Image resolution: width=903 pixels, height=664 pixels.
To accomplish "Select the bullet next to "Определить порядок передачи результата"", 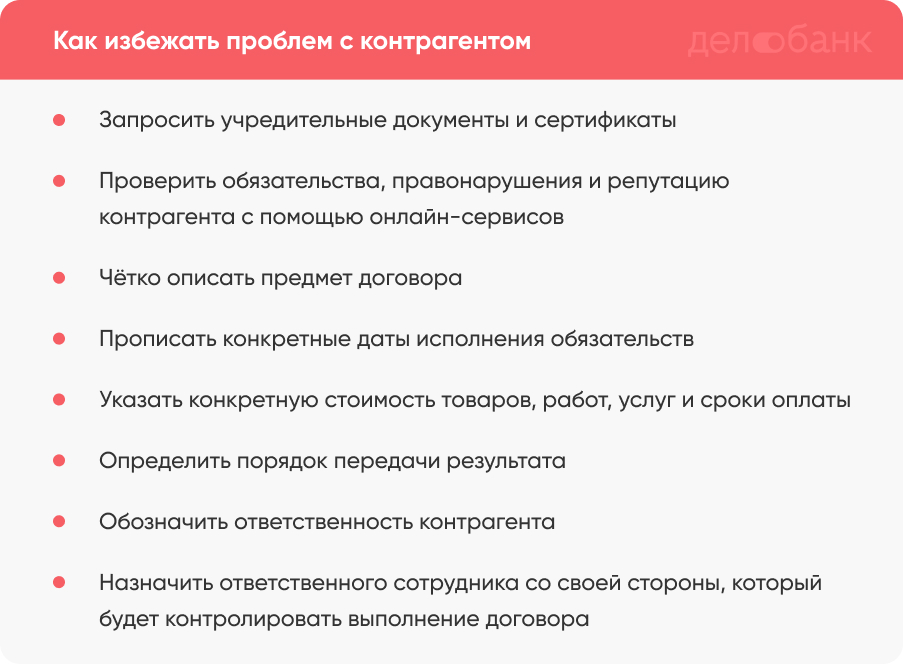I will pos(59,460).
